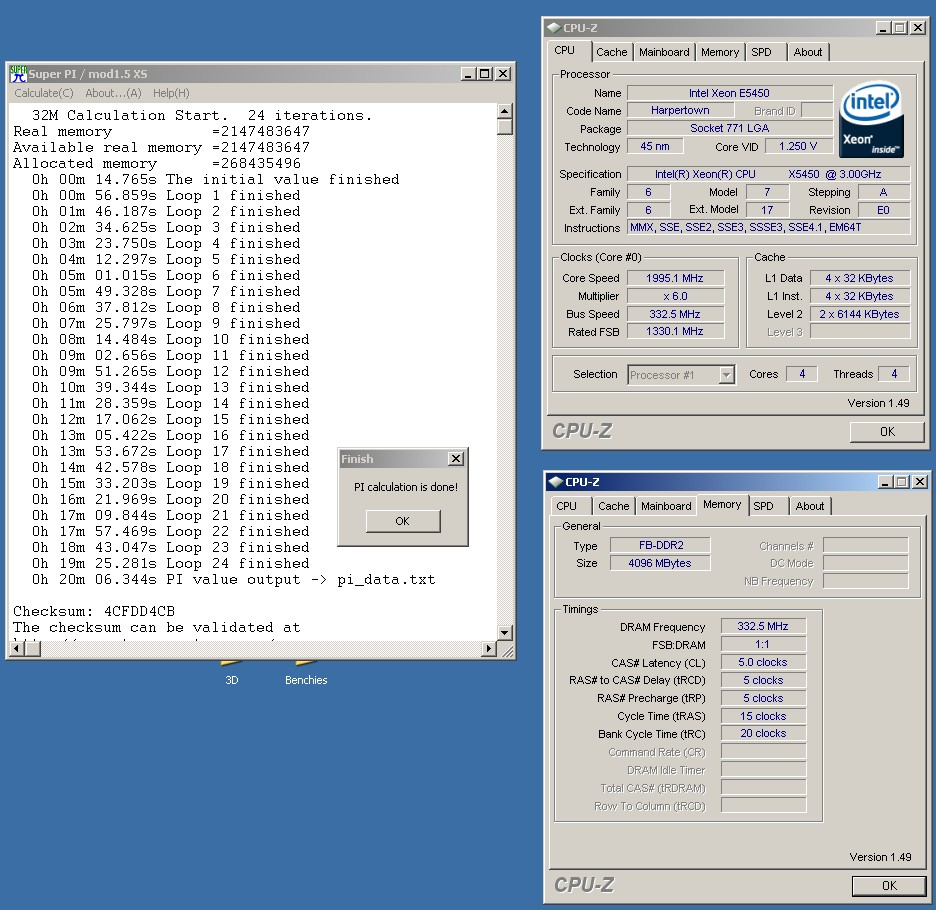Click the lower CPU-Z window title icon
The image size is (936, 910).
556,481
